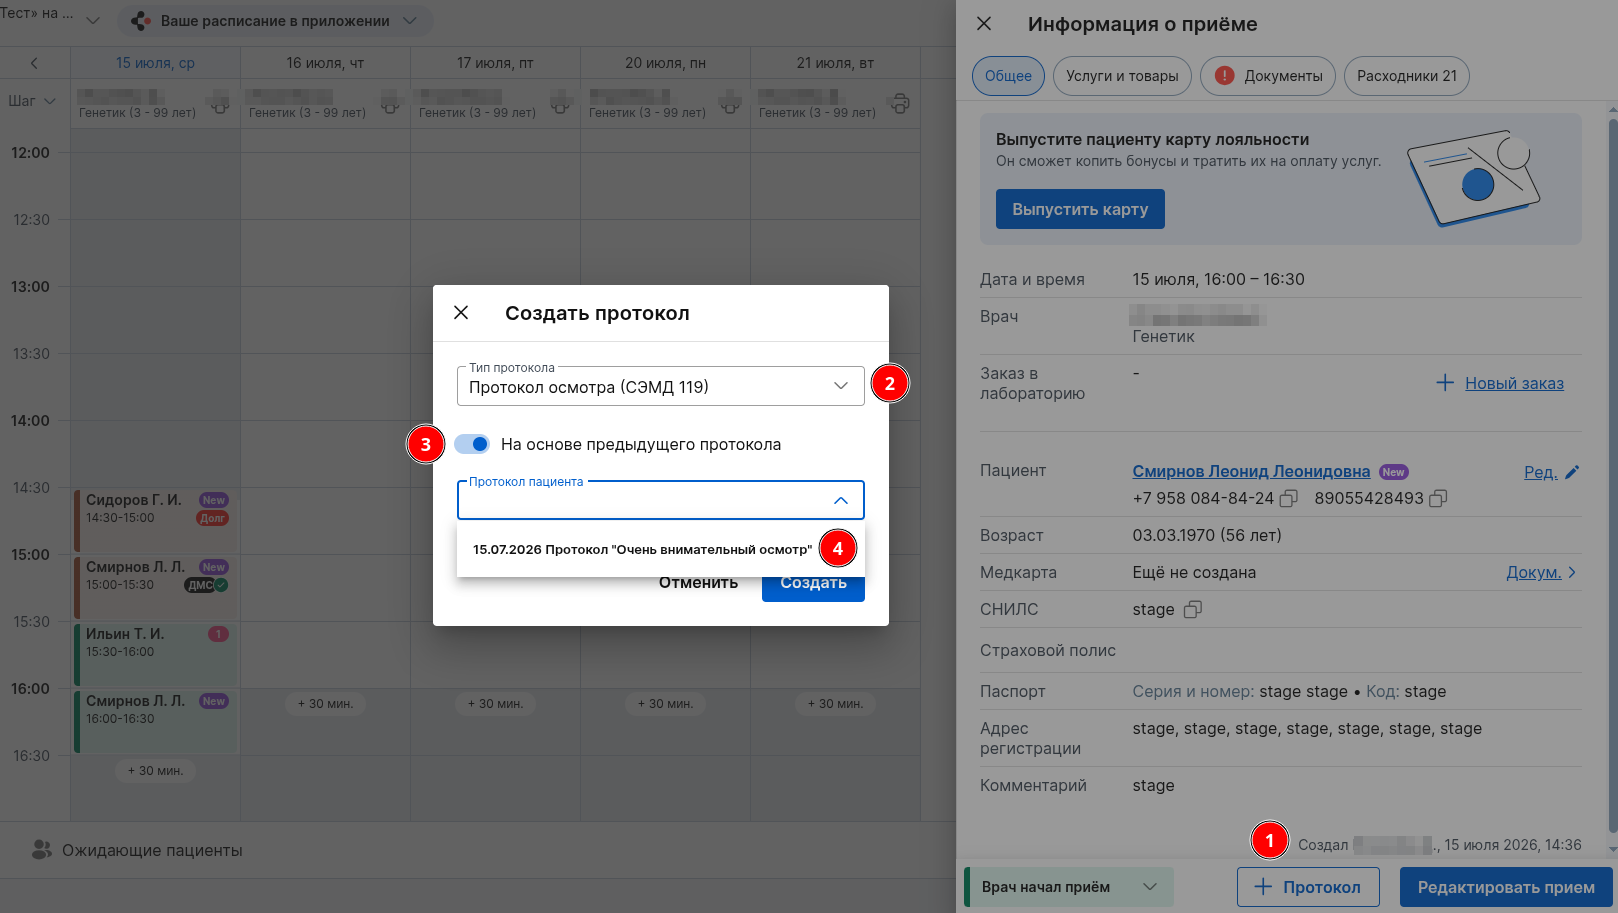1618x913 pixels.
Task: Click Выпустить карту button
Action: tap(1080, 209)
